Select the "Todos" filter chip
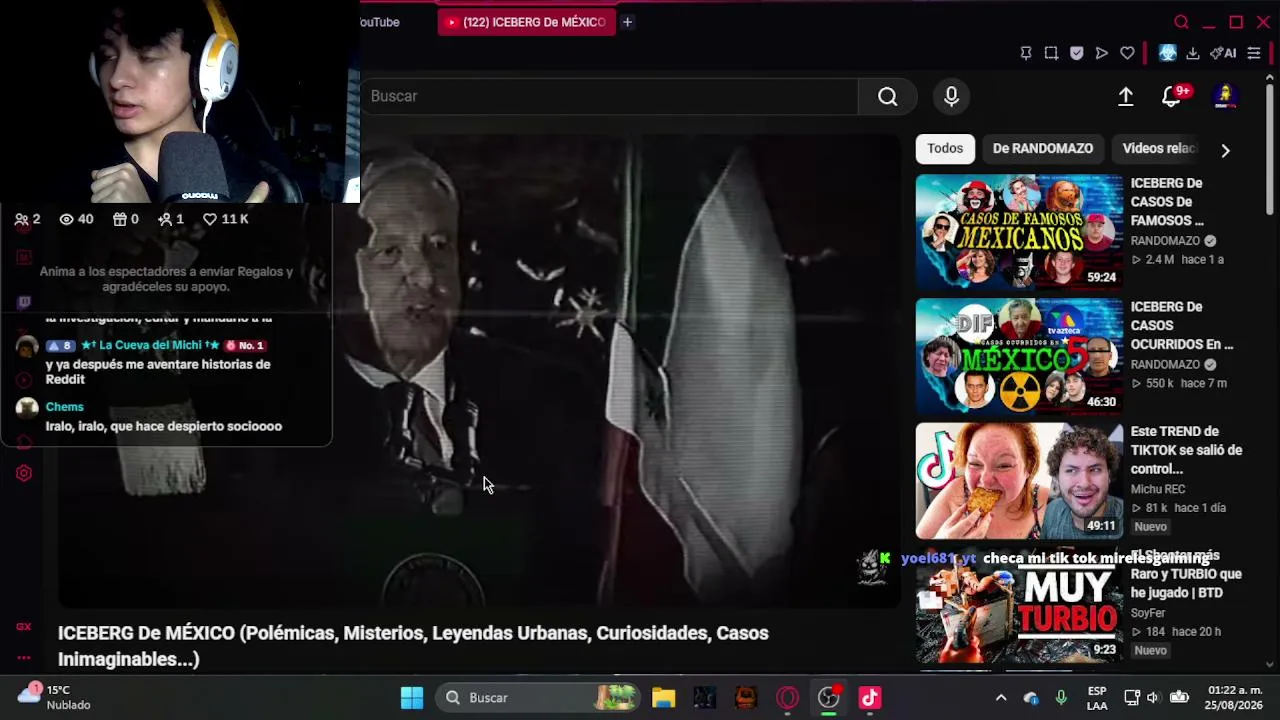The image size is (1280, 720). click(945, 148)
